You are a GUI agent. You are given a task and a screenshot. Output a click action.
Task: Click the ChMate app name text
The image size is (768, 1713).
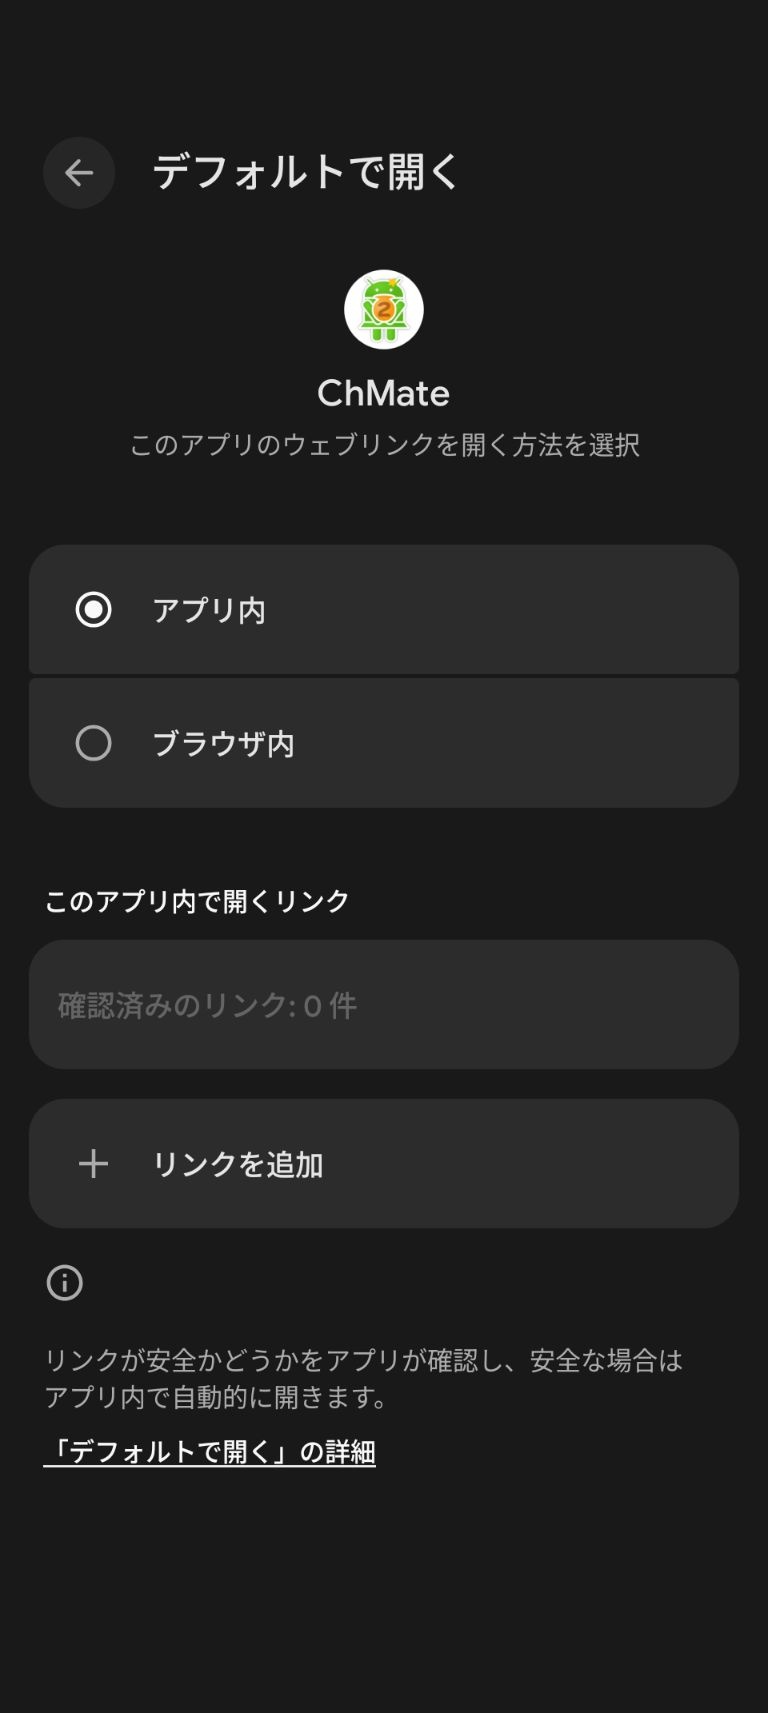(383, 393)
